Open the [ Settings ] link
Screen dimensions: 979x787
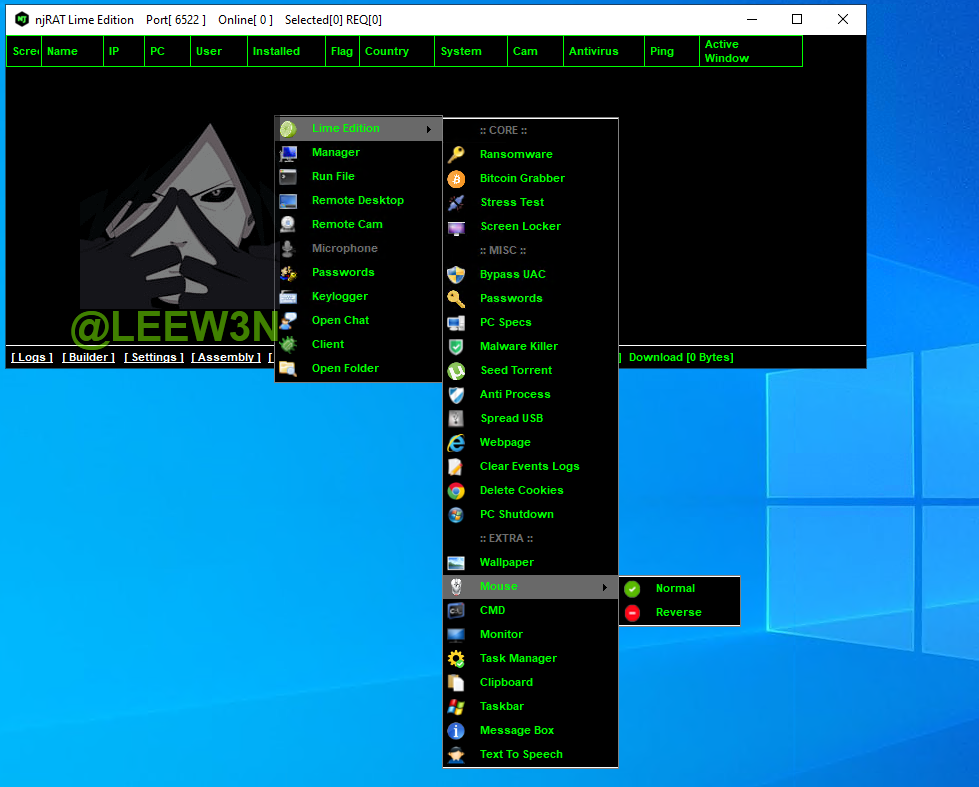(x=154, y=357)
